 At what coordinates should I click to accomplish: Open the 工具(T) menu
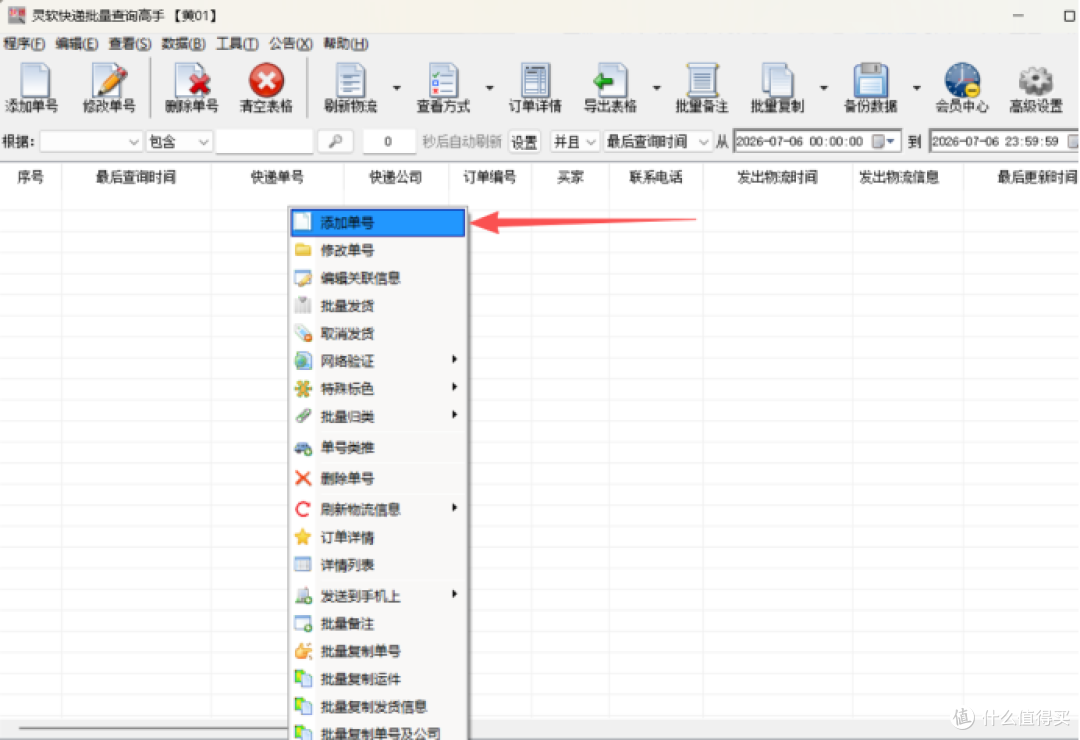[237, 44]
